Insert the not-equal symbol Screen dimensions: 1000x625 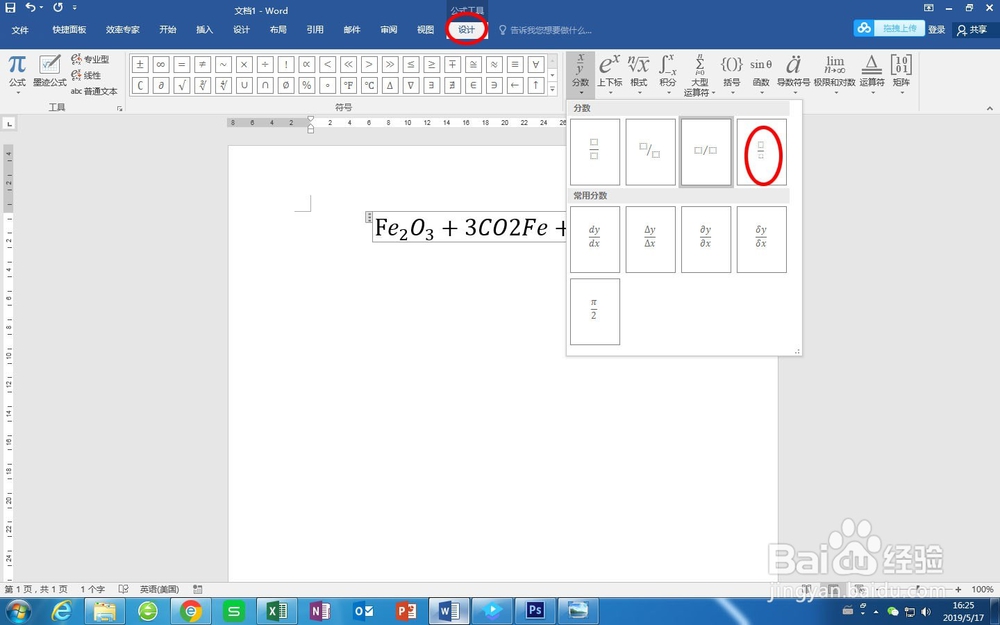[x=202, y=64]
